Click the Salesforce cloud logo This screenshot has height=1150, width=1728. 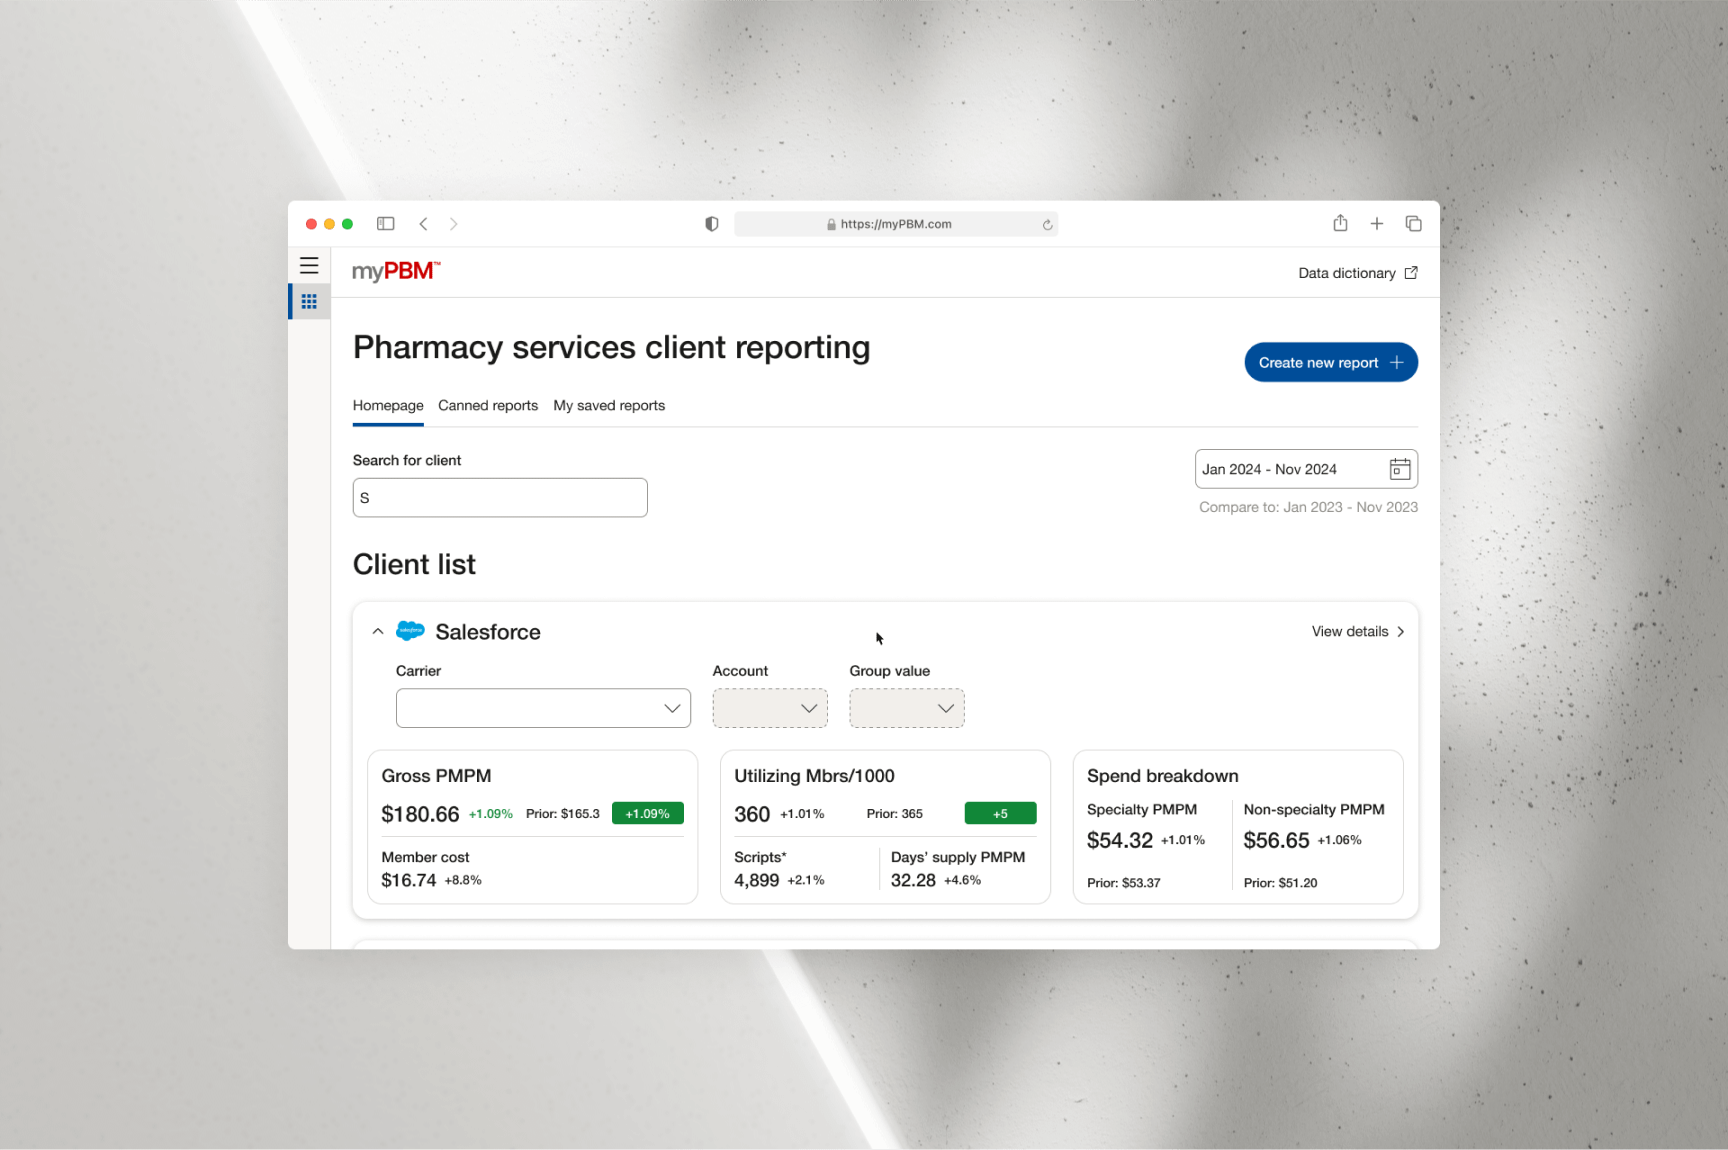pyautogui.click(x=410, y=631)
